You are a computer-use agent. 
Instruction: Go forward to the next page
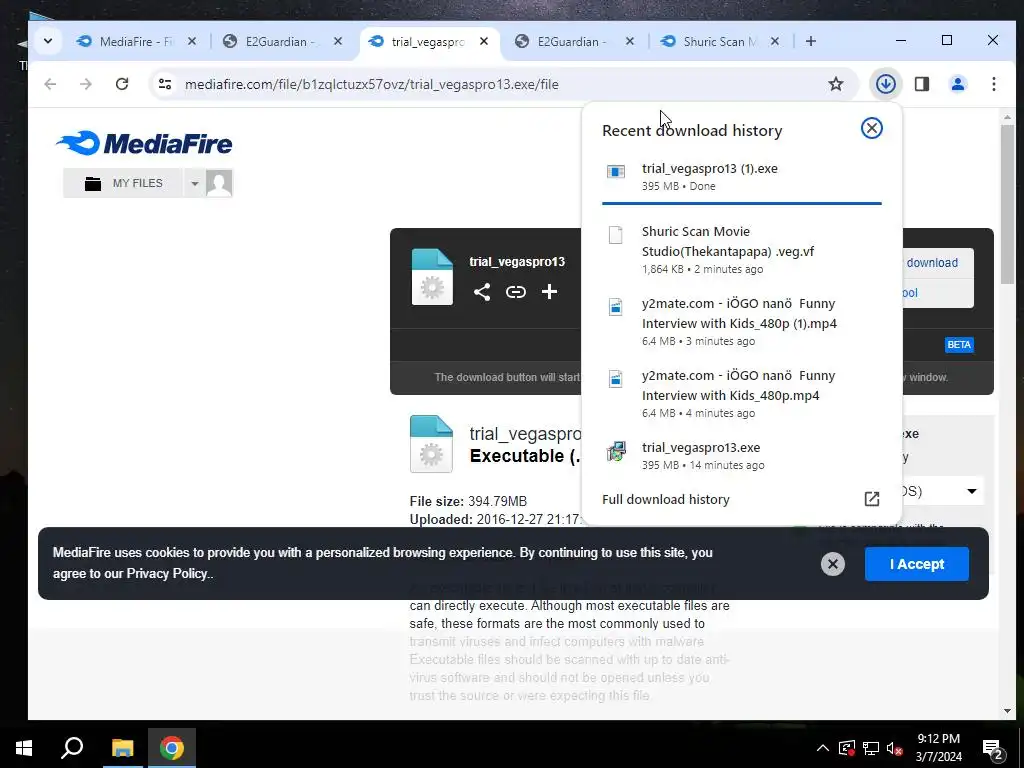coord(86,84)
